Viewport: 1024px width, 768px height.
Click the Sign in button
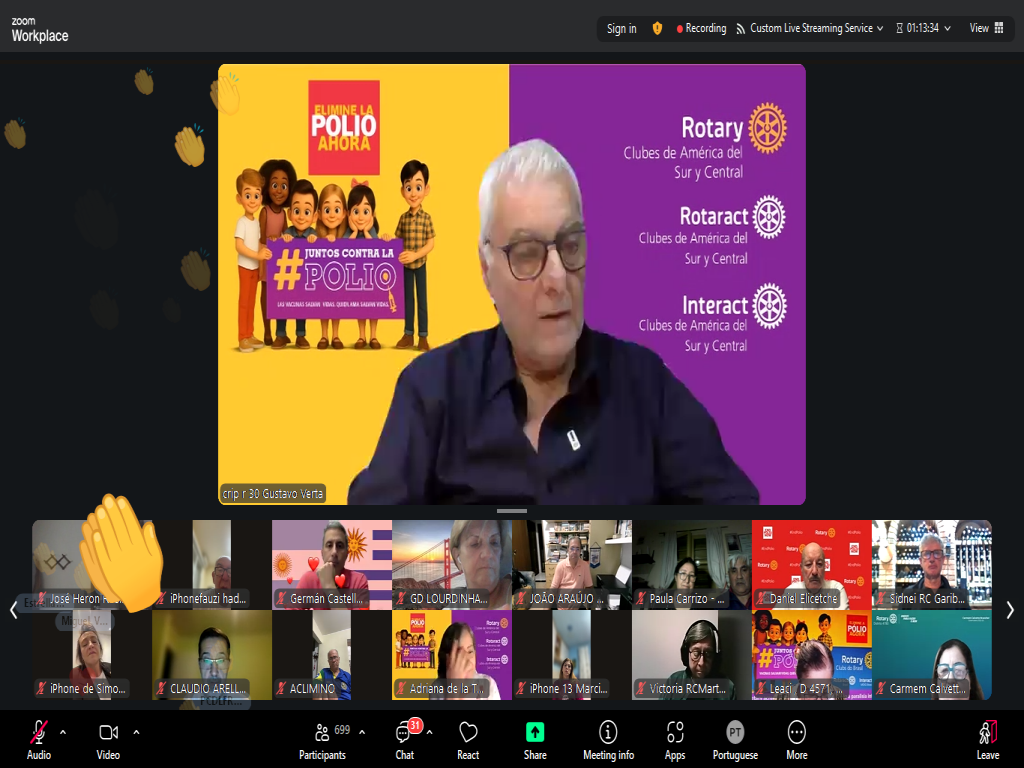tap(621, 28)
